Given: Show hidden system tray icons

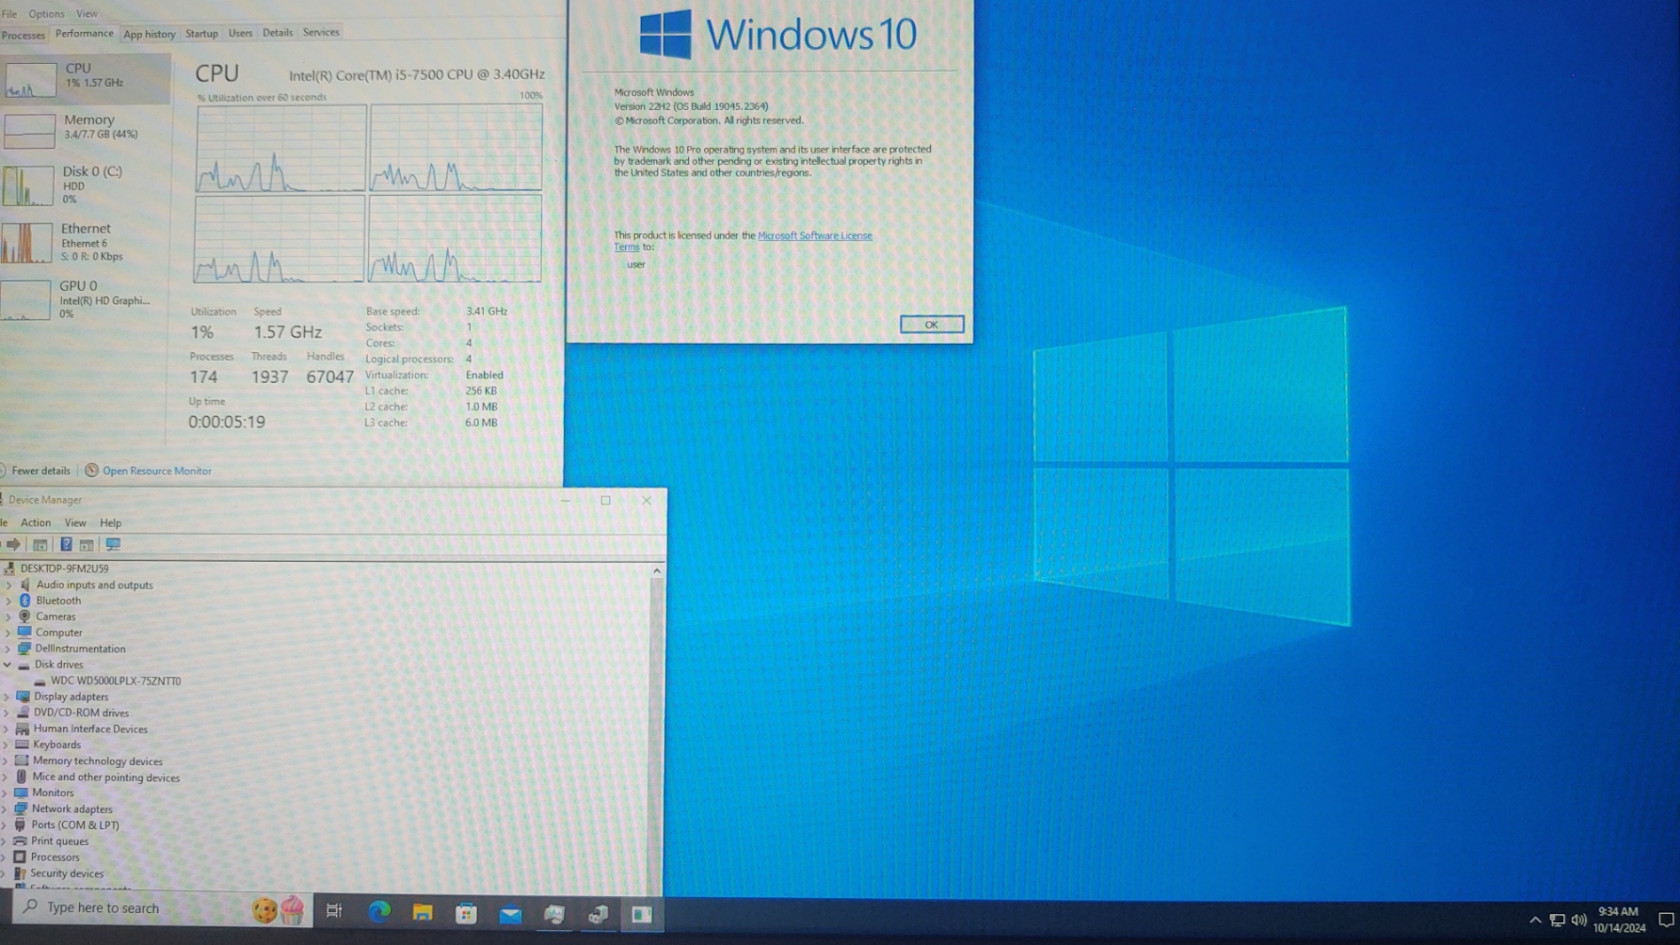Looking at the screenshot, I should coord(1535,920).
